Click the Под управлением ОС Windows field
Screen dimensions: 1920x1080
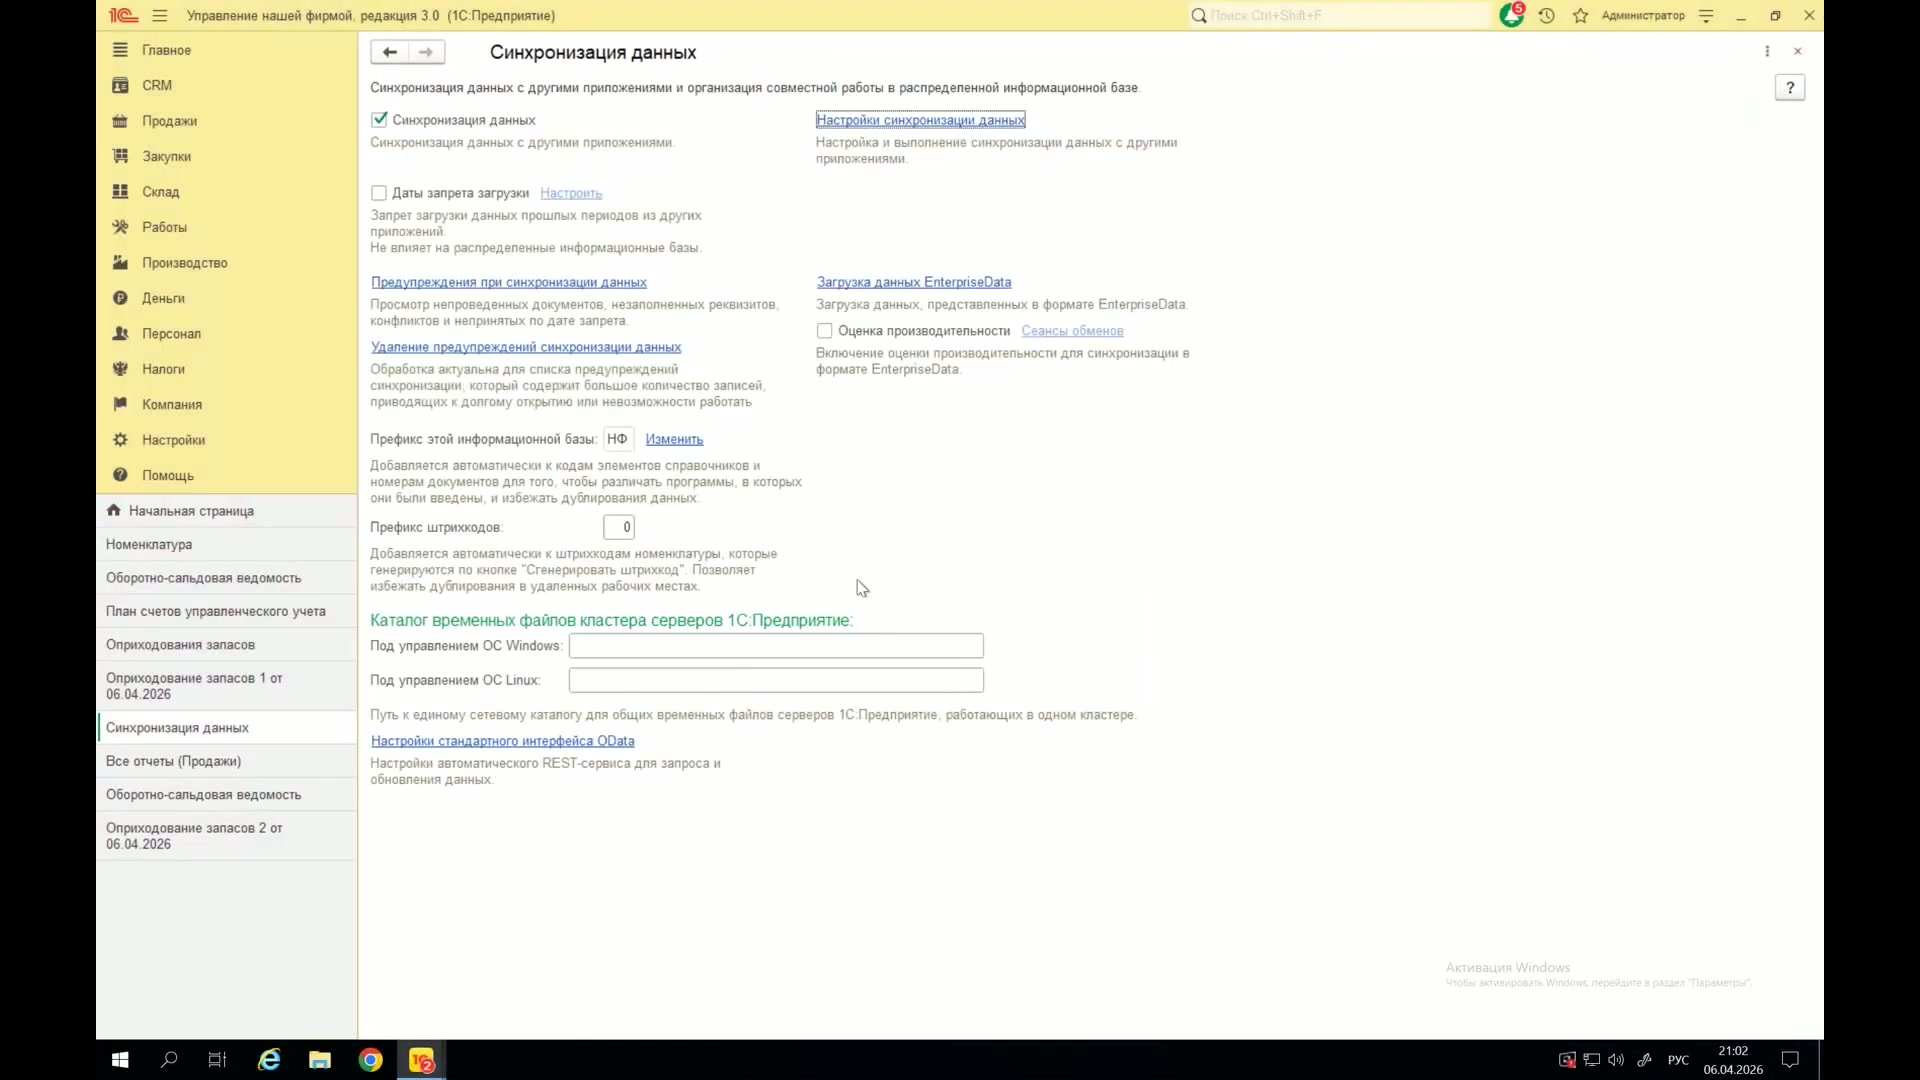[x=776, y=646]
